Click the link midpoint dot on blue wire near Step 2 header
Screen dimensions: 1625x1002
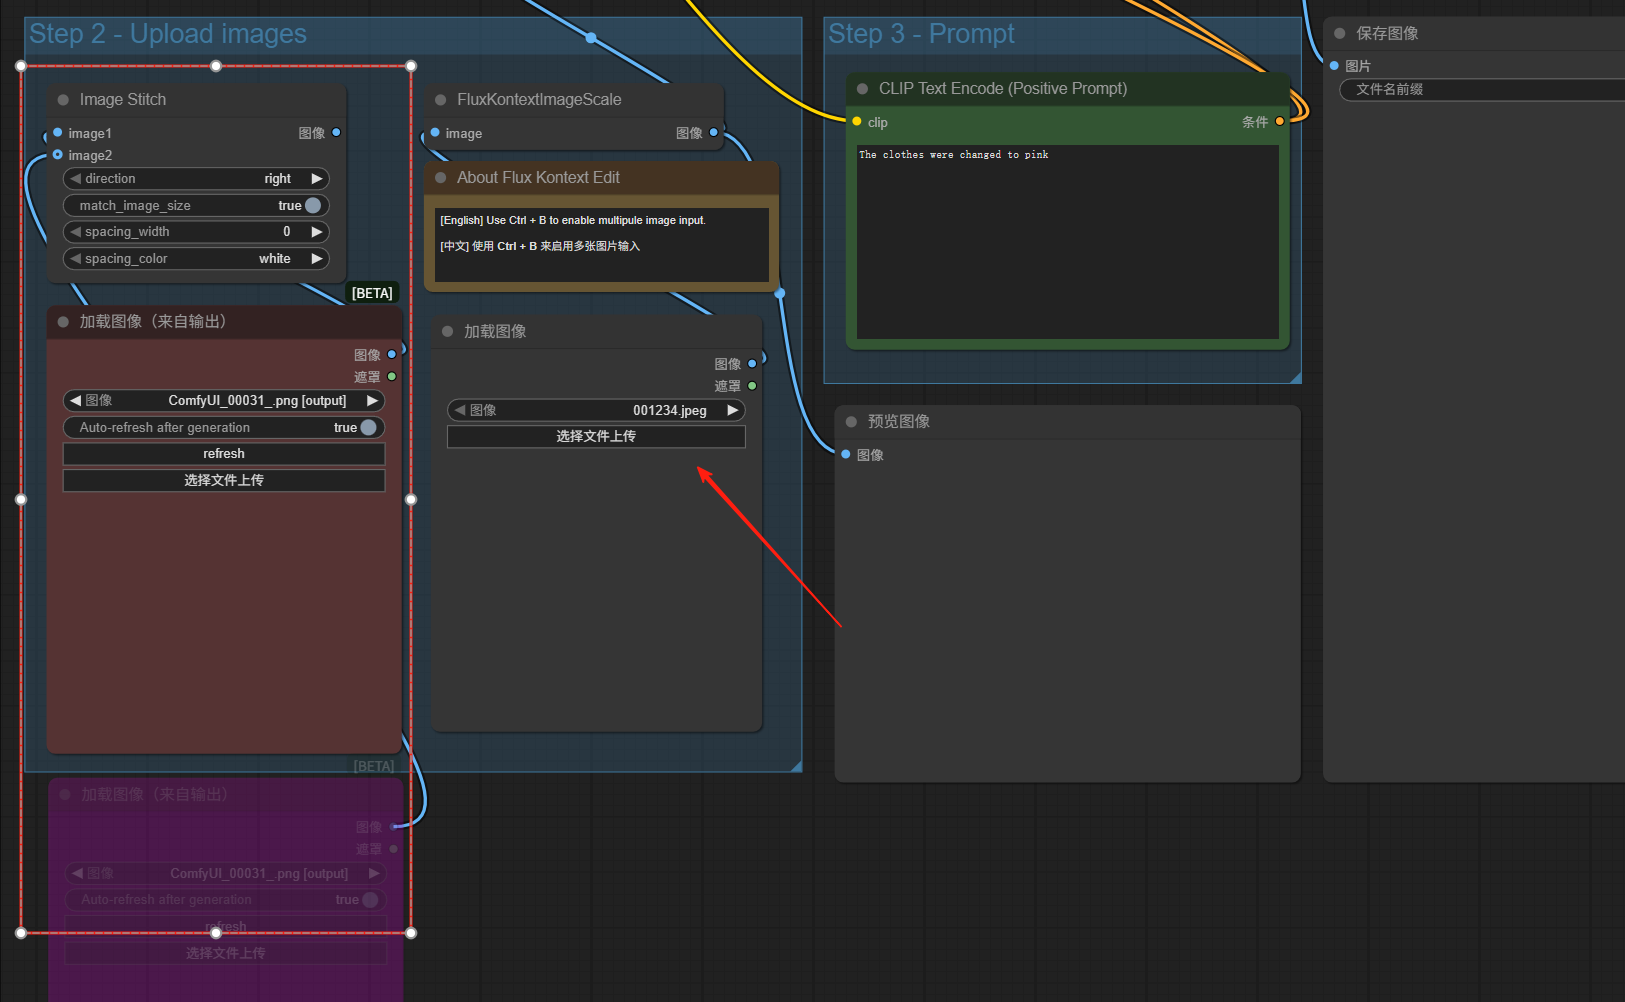591,38
